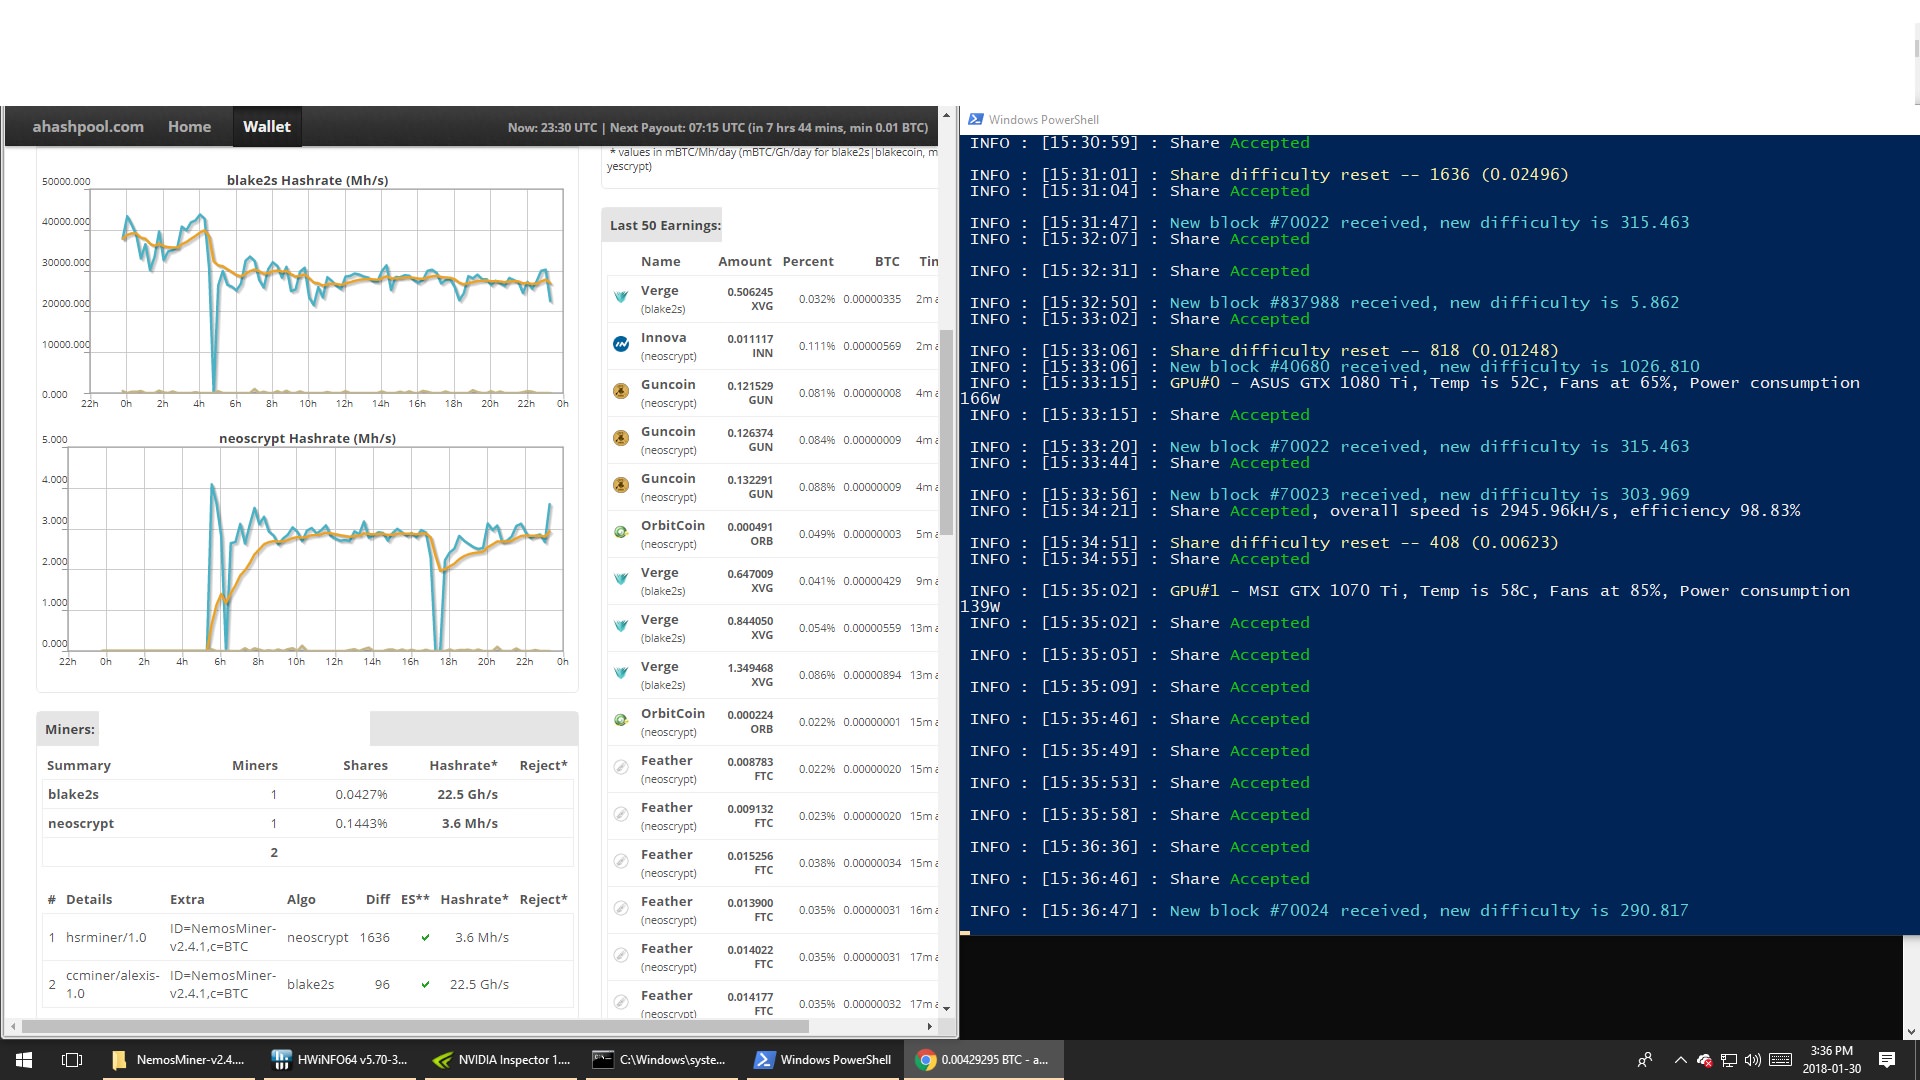Open the network status tray icon
Viewport: 1920px width, 1080px height.
[x=1728, y=1060]
